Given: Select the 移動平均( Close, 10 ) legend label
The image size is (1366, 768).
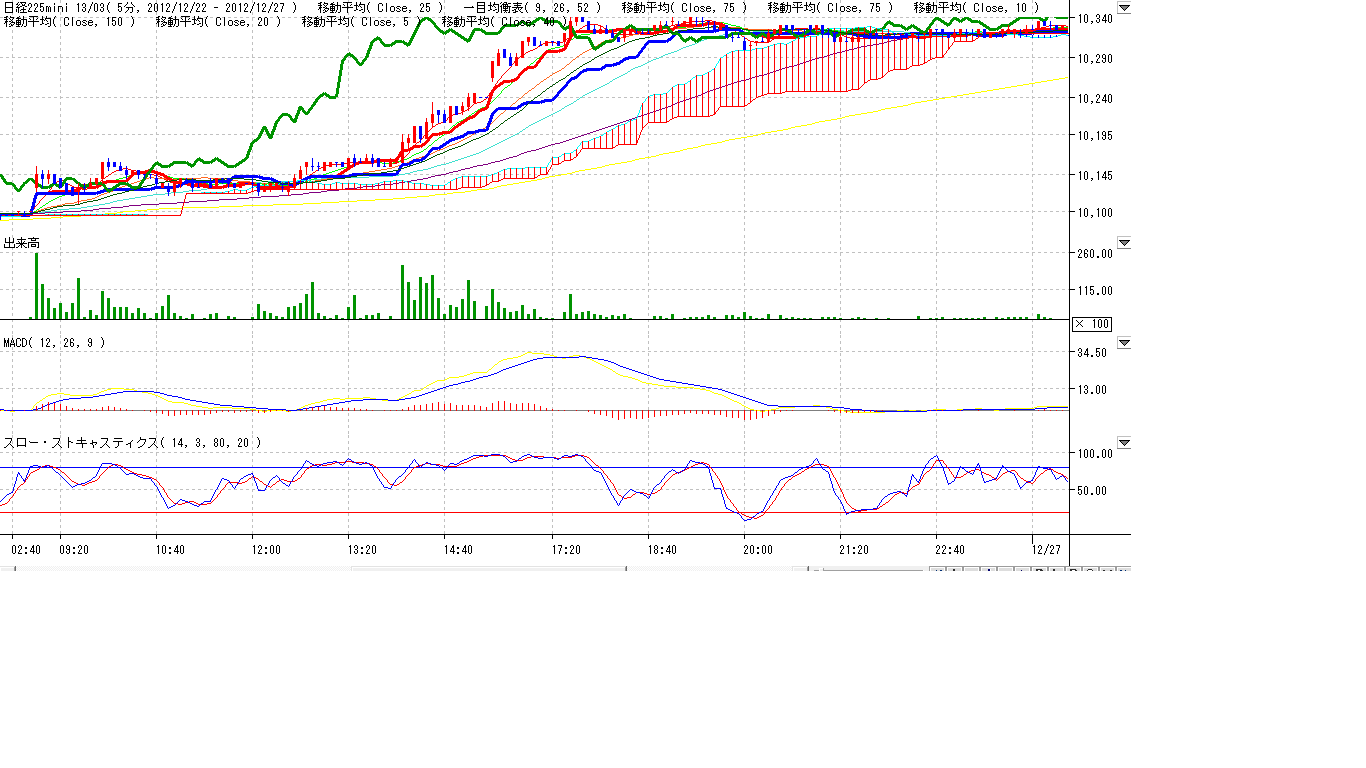Looking at the screenshot, I should tap(976, 7).
